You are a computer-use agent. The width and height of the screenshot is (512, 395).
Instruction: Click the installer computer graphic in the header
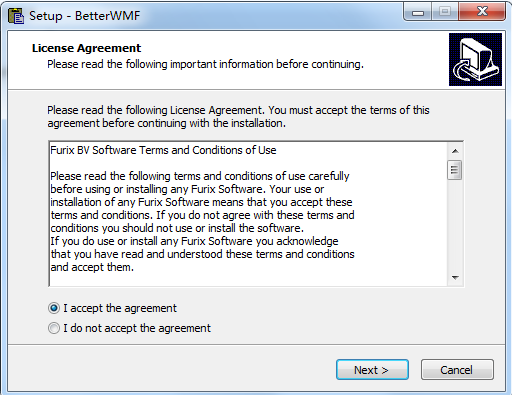(475, 59)
